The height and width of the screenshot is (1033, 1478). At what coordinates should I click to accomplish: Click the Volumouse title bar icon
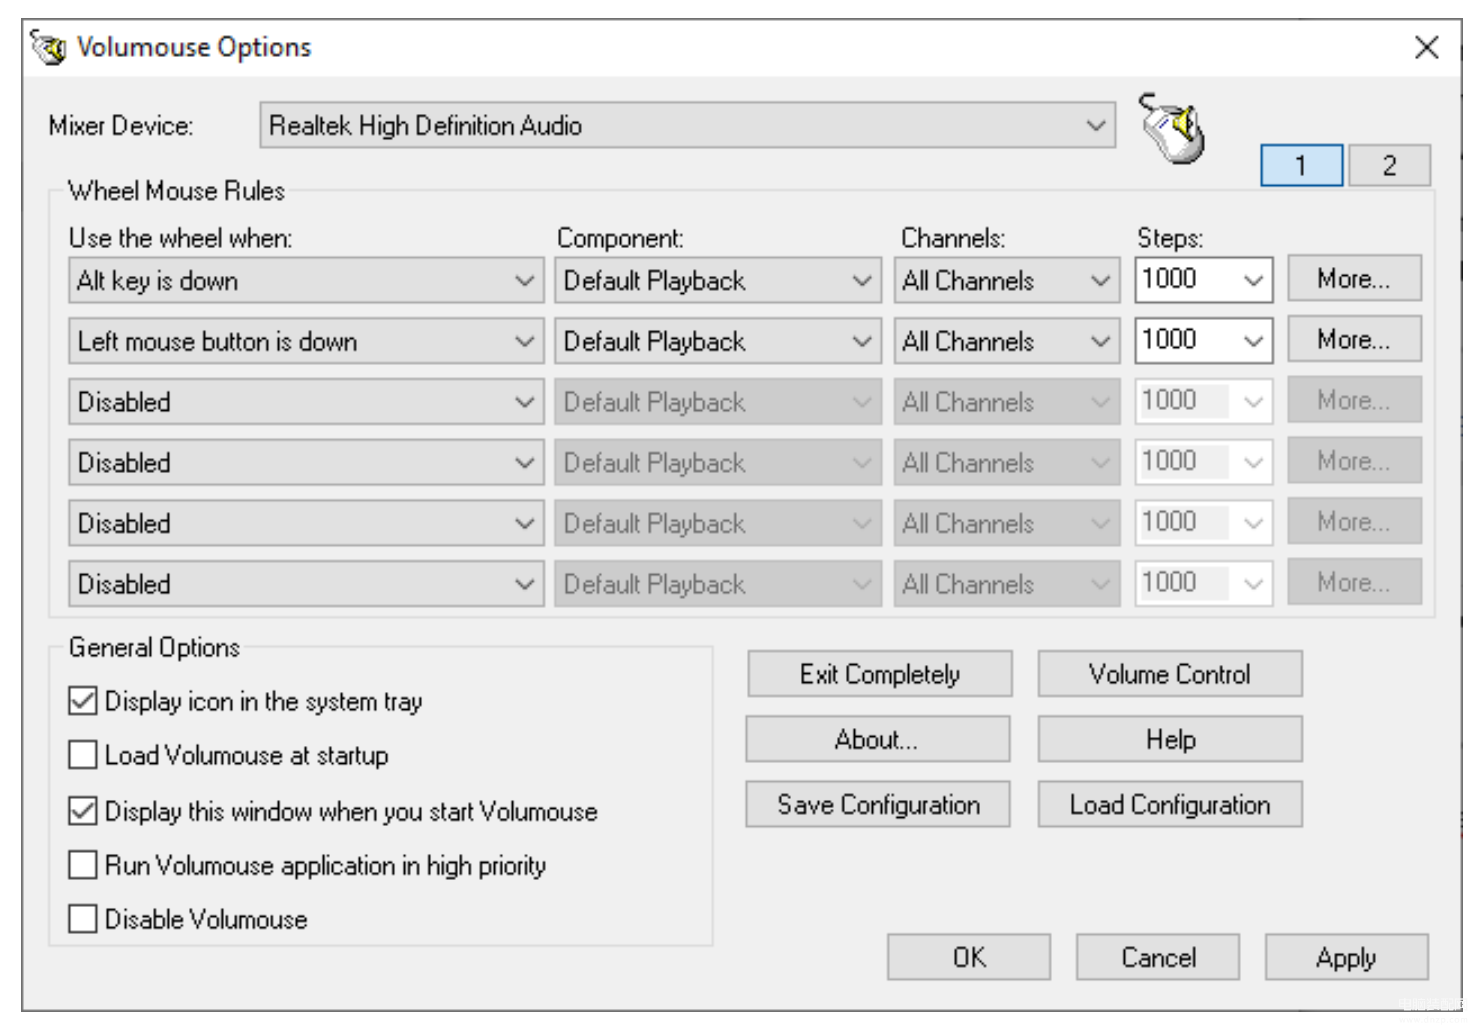point(48,47)
